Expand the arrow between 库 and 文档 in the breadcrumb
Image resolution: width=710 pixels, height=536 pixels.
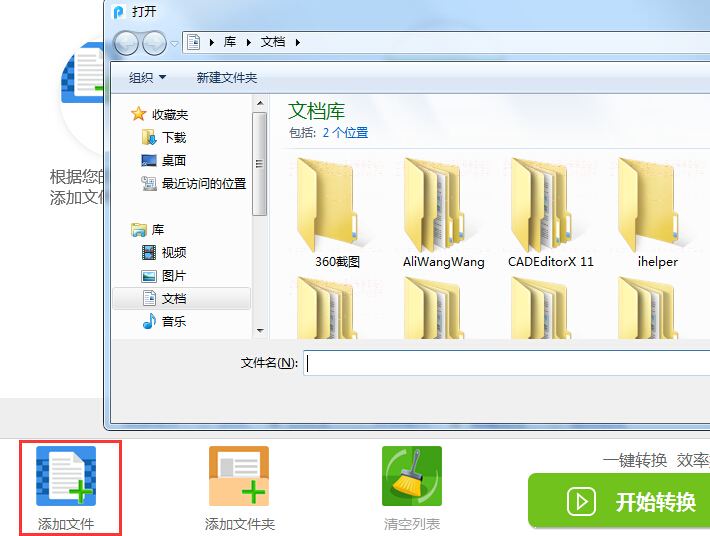[249, 43]
